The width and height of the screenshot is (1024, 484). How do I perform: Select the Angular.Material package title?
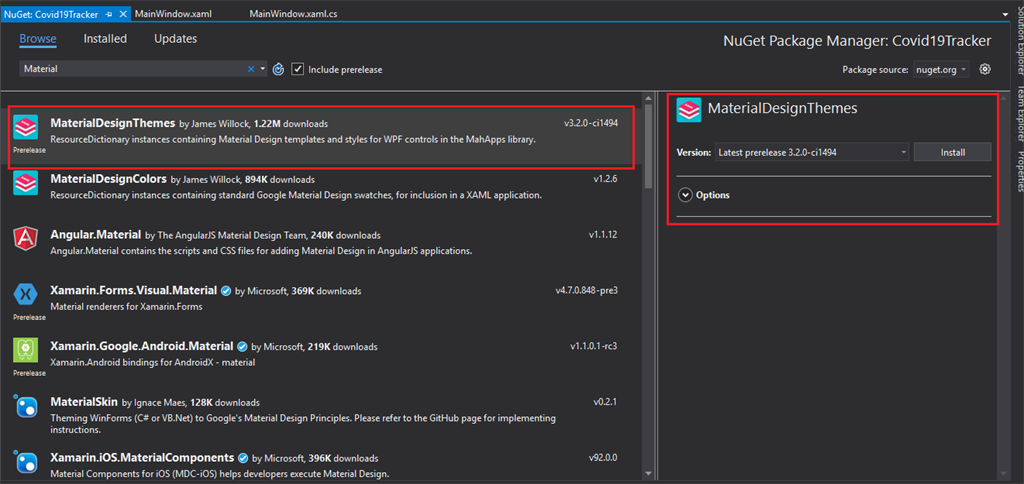click(x=96, y=234)
